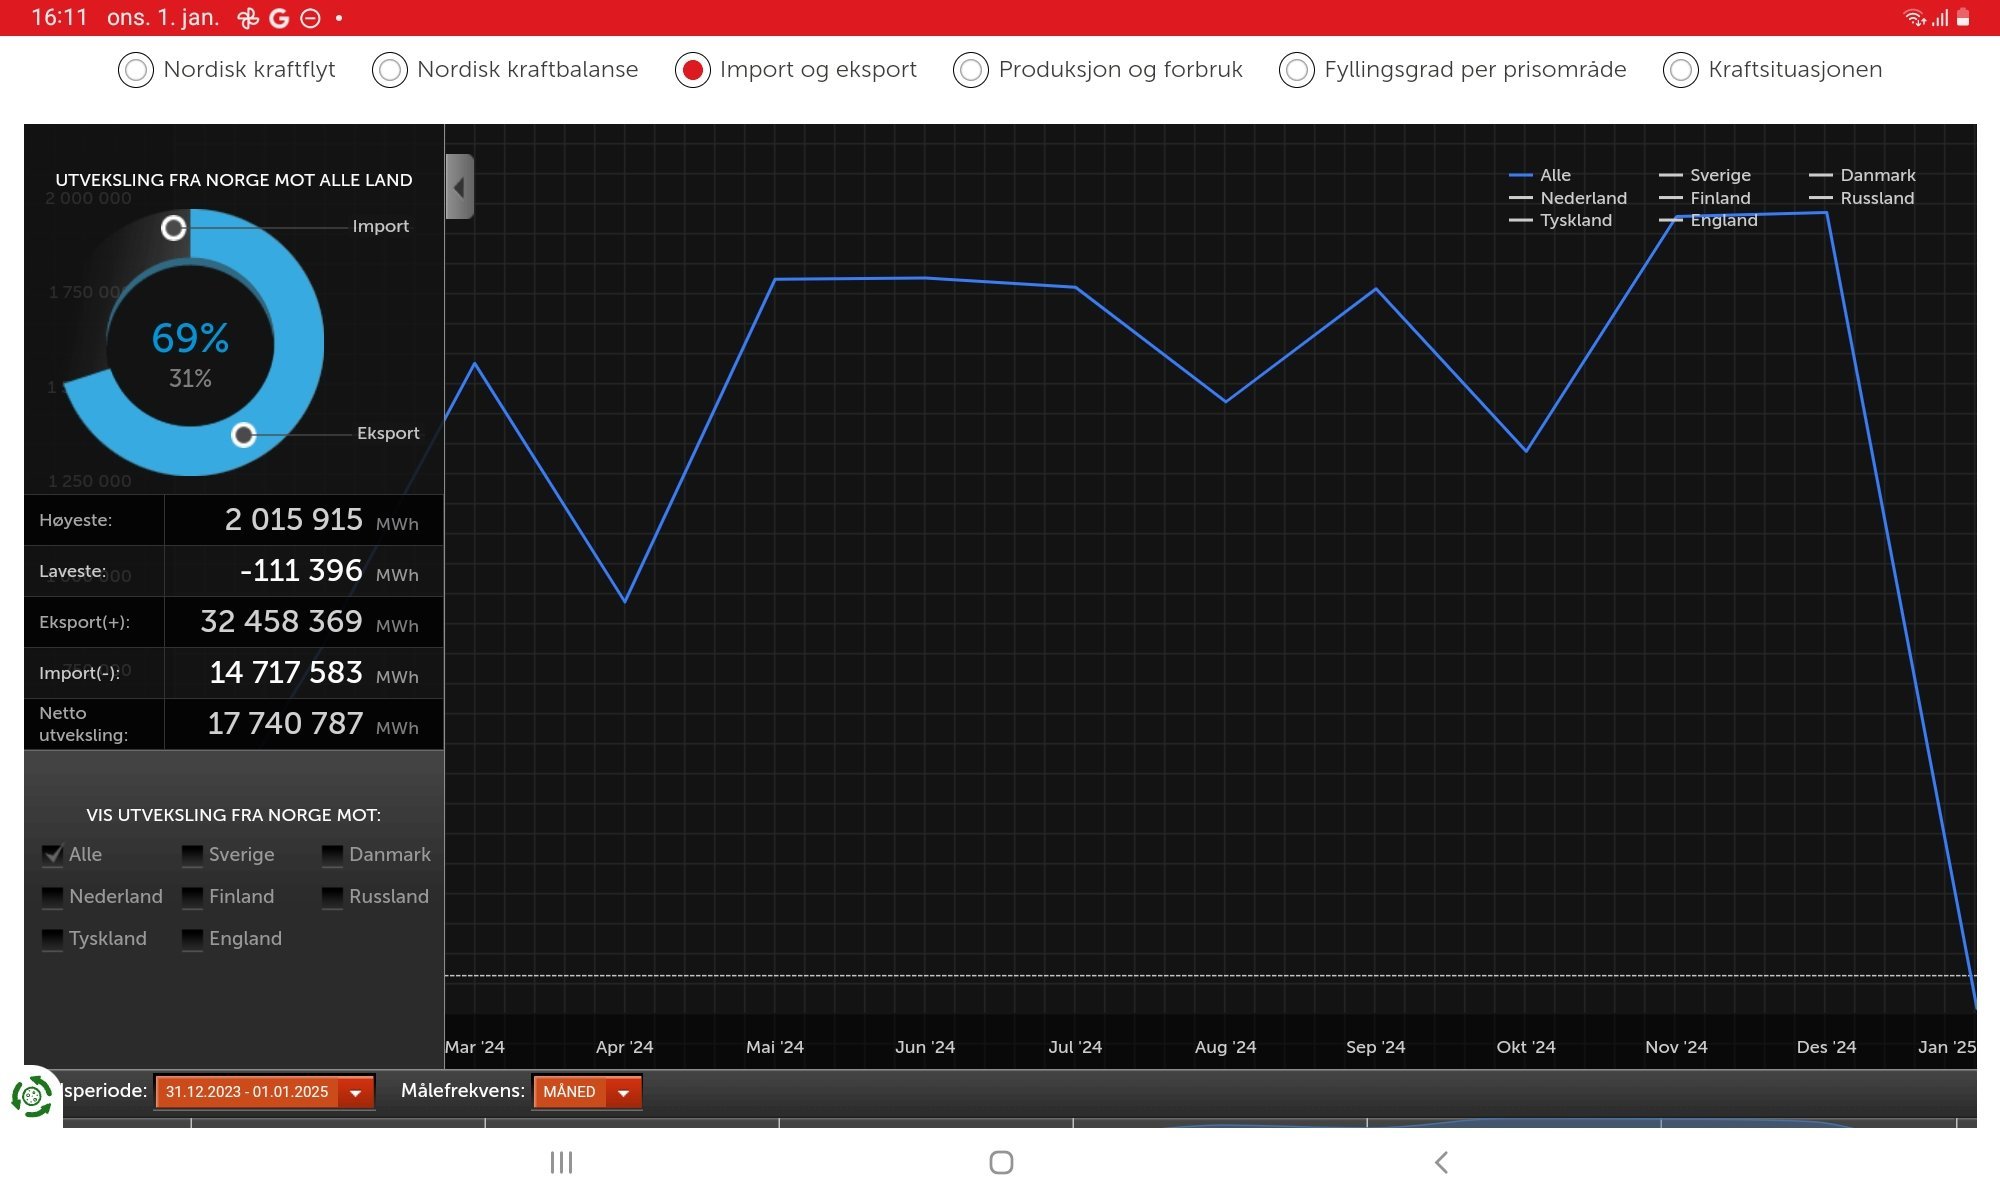Select Nordisk kraftflyt radio button

pyautogui.click(x=136, y=70)
